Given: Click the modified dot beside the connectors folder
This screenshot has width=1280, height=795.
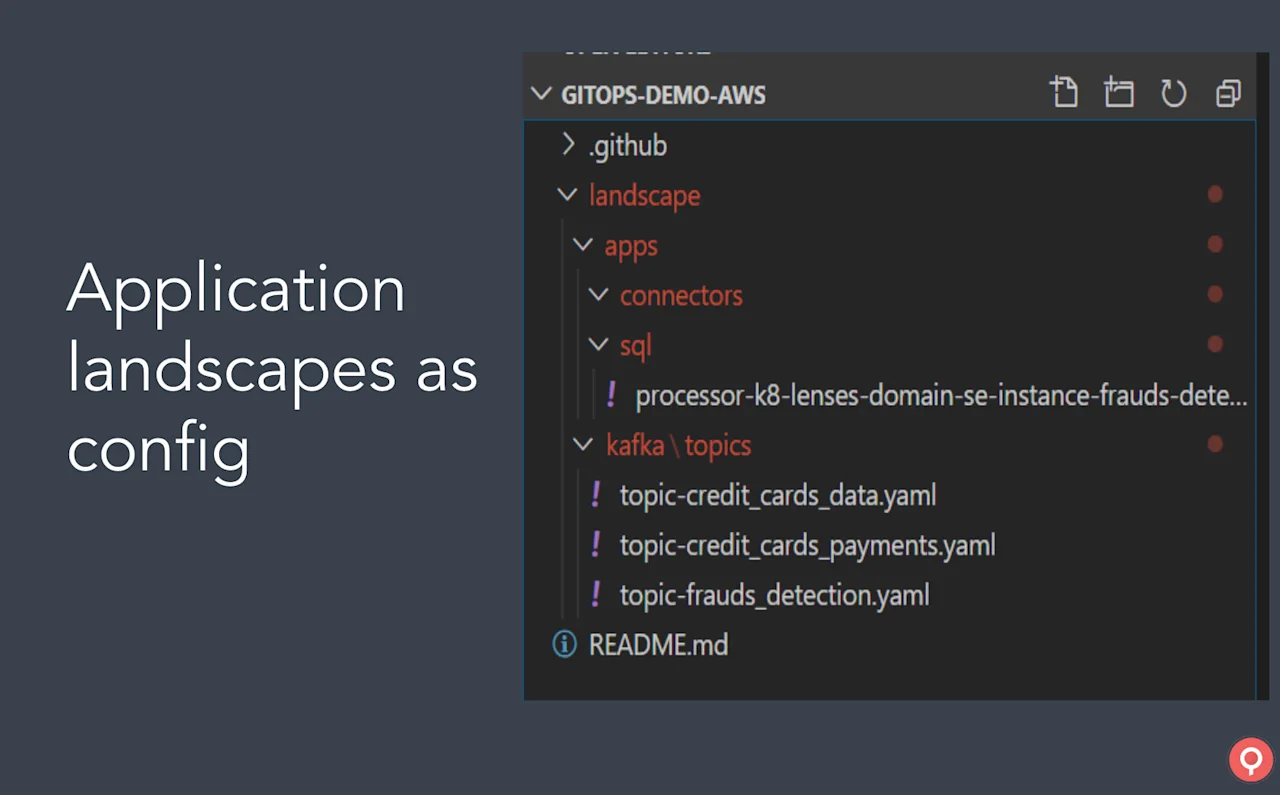Looking at the screenshot, I should (1215, 294).
